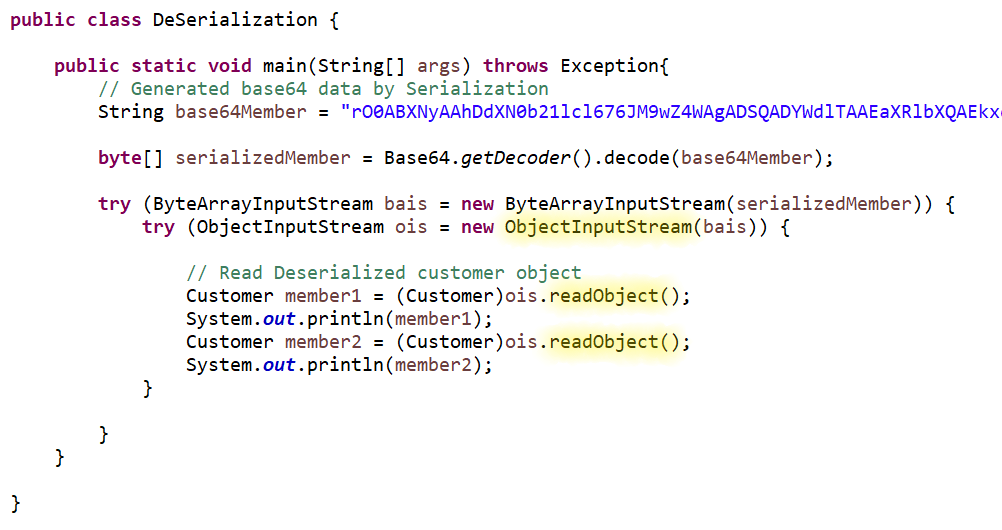Click the 'String[] args' parameter
This screenshot has width=1002, height=530.
(389, 66)
